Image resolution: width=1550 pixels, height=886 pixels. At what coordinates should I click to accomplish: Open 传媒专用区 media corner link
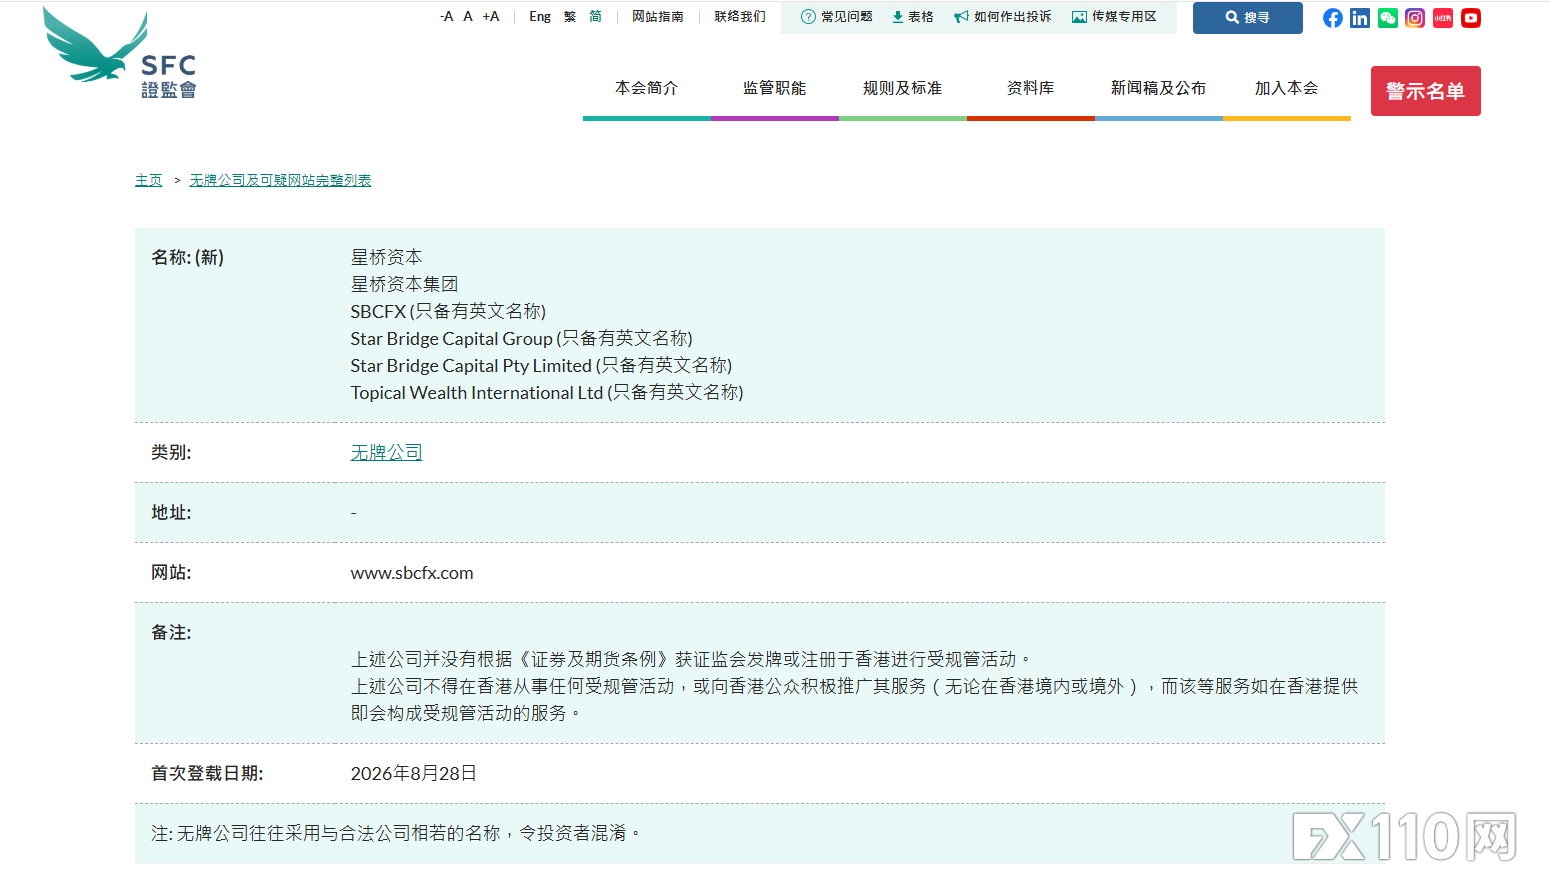(x=1115, y=17)
